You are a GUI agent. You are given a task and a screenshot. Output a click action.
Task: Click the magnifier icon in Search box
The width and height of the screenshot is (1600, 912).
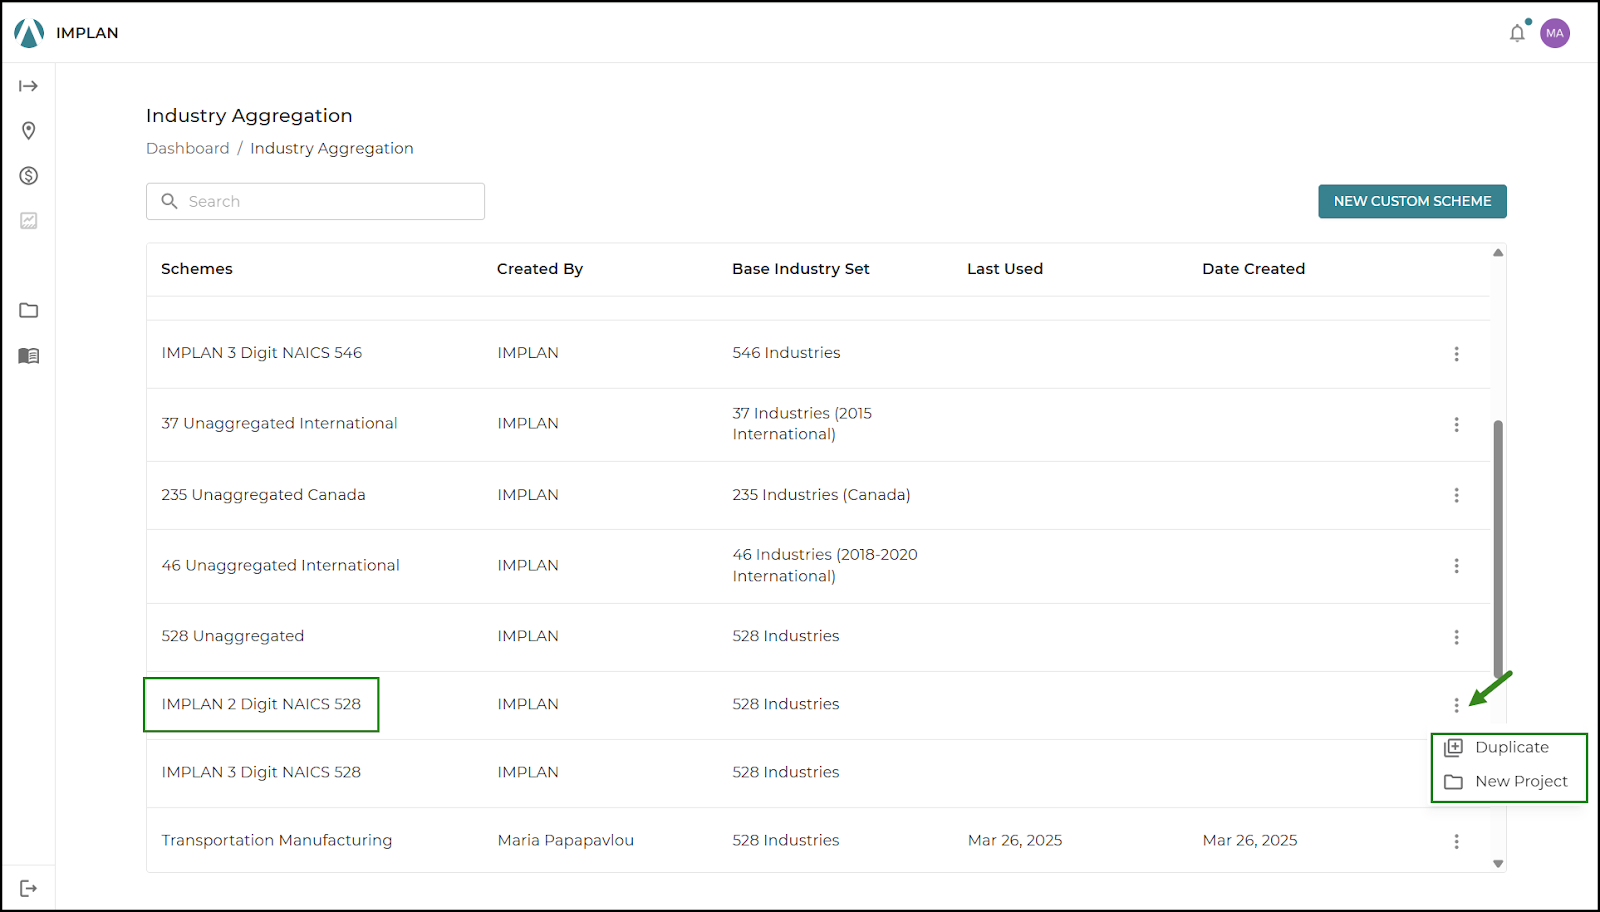pos(170,201)
